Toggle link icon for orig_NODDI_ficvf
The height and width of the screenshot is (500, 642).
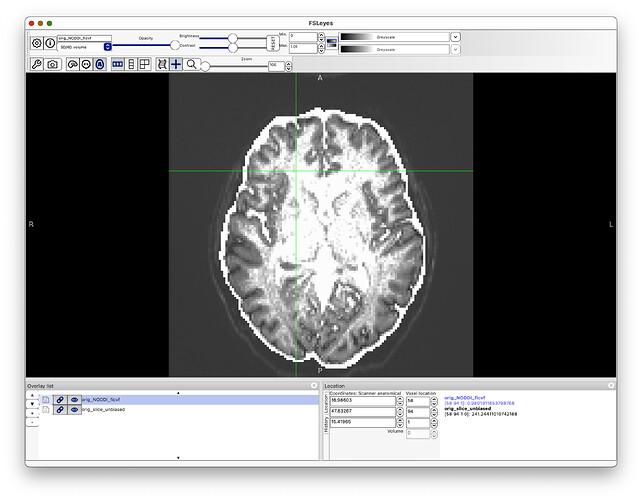60,399
